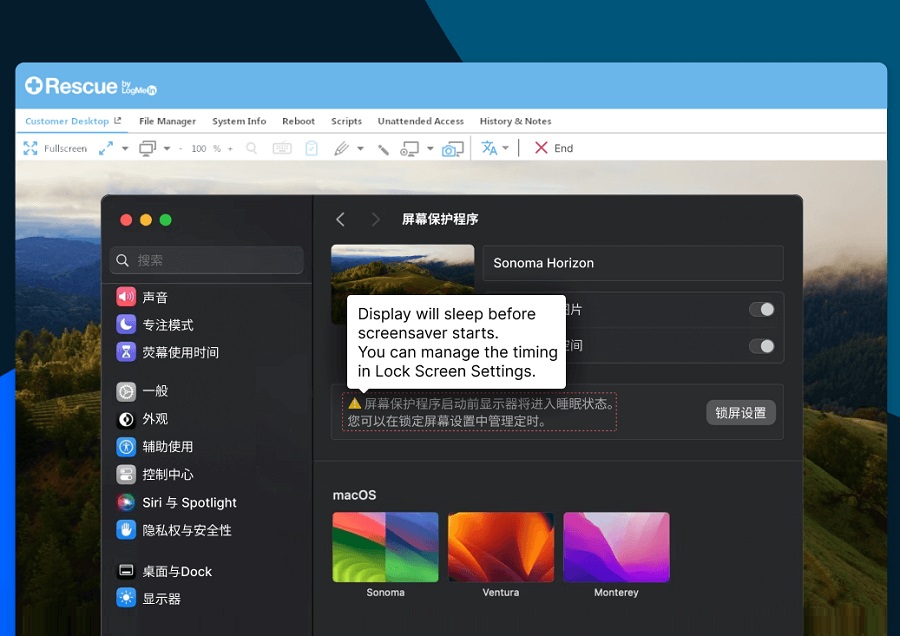Switch to the Customer Desktop tab
This screenshot has height=636, width=900.
click(67, 121)
